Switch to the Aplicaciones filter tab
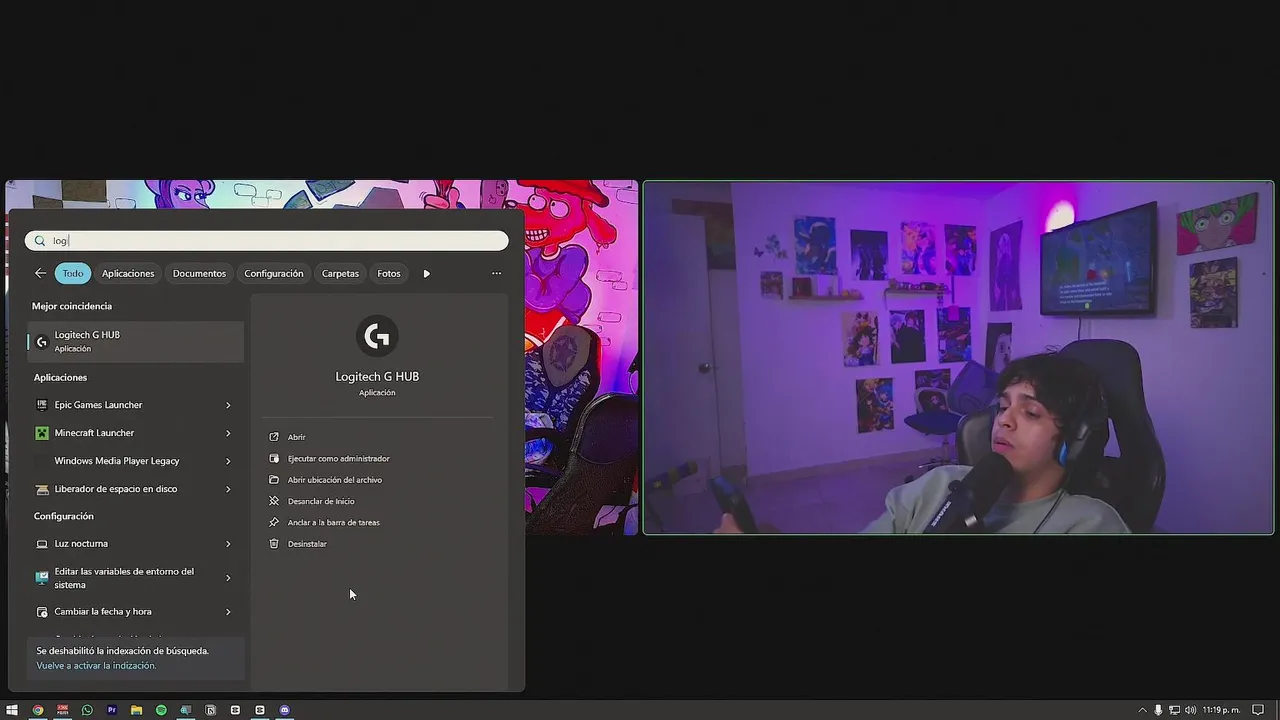This screenshot has width=1280, height=720. 128,273
